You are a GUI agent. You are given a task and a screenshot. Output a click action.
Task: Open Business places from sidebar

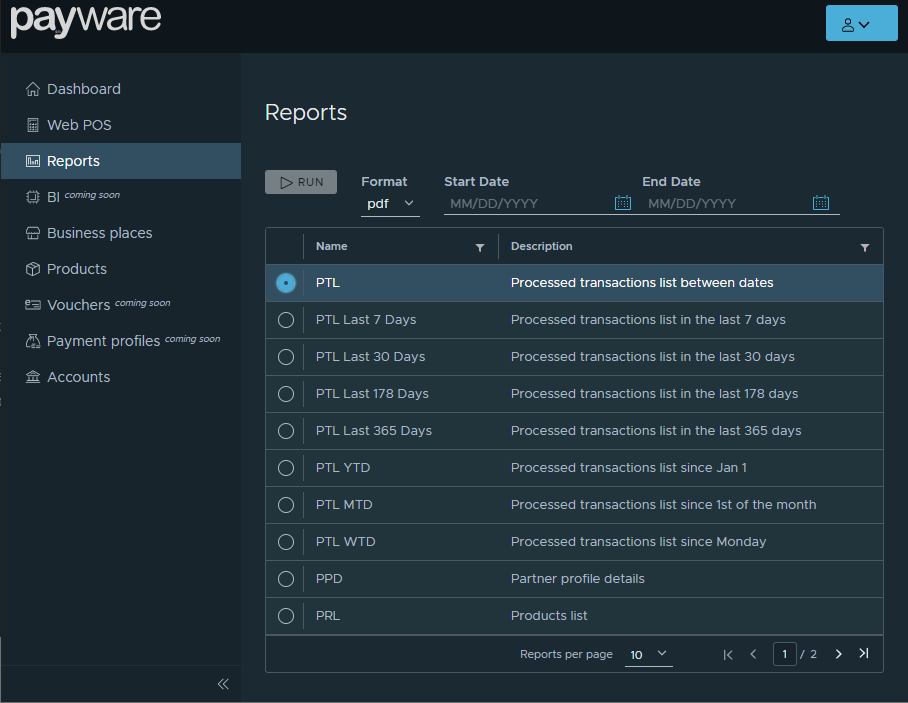click(x=99, y=233)
